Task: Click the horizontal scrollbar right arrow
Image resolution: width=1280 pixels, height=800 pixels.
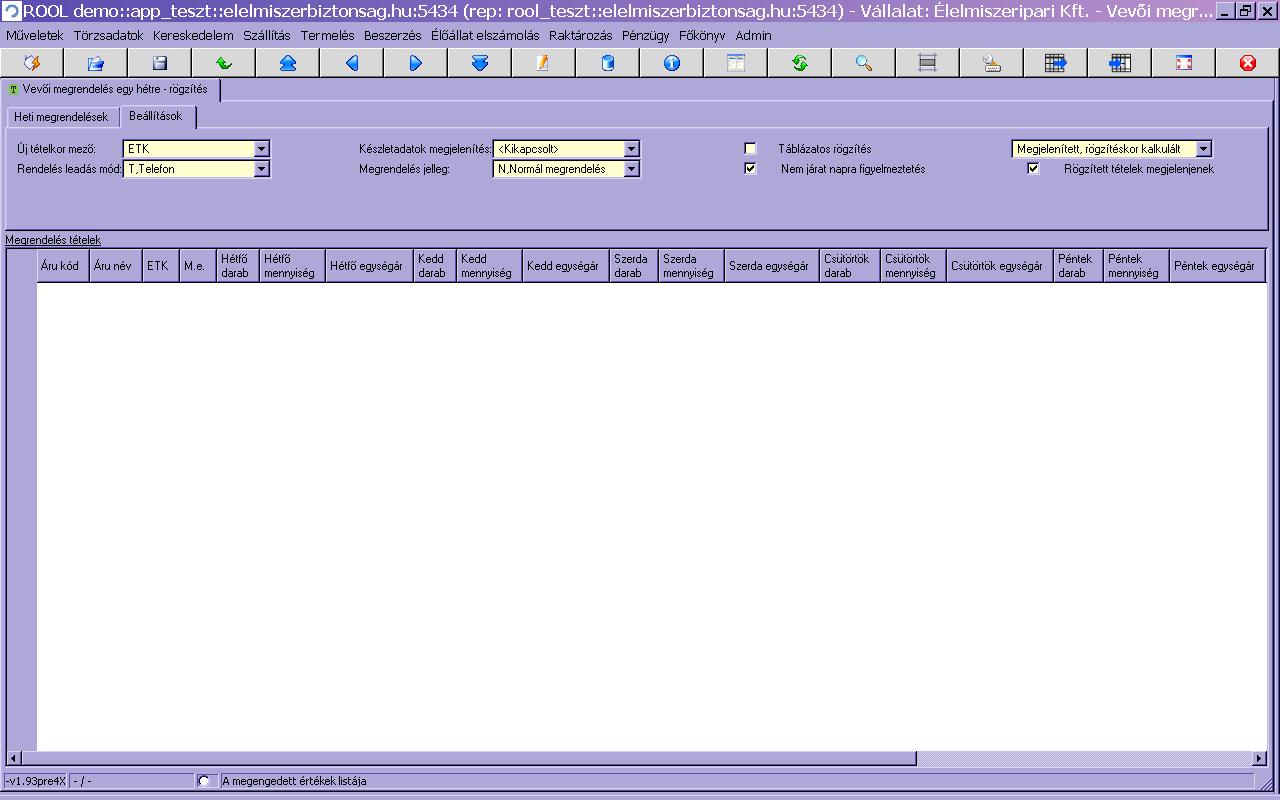Action: pos(1259,759)
